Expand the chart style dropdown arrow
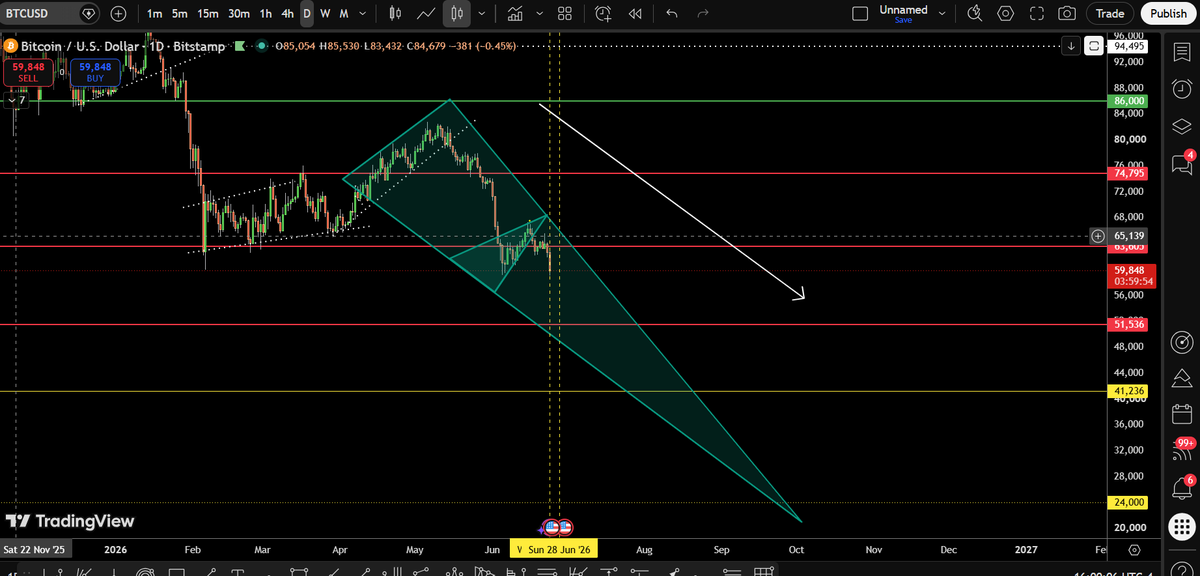 point(482,14)
